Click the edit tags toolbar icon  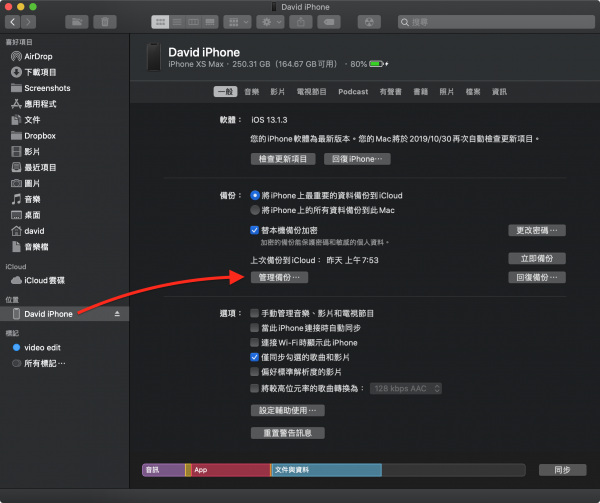tap(329, 22)
